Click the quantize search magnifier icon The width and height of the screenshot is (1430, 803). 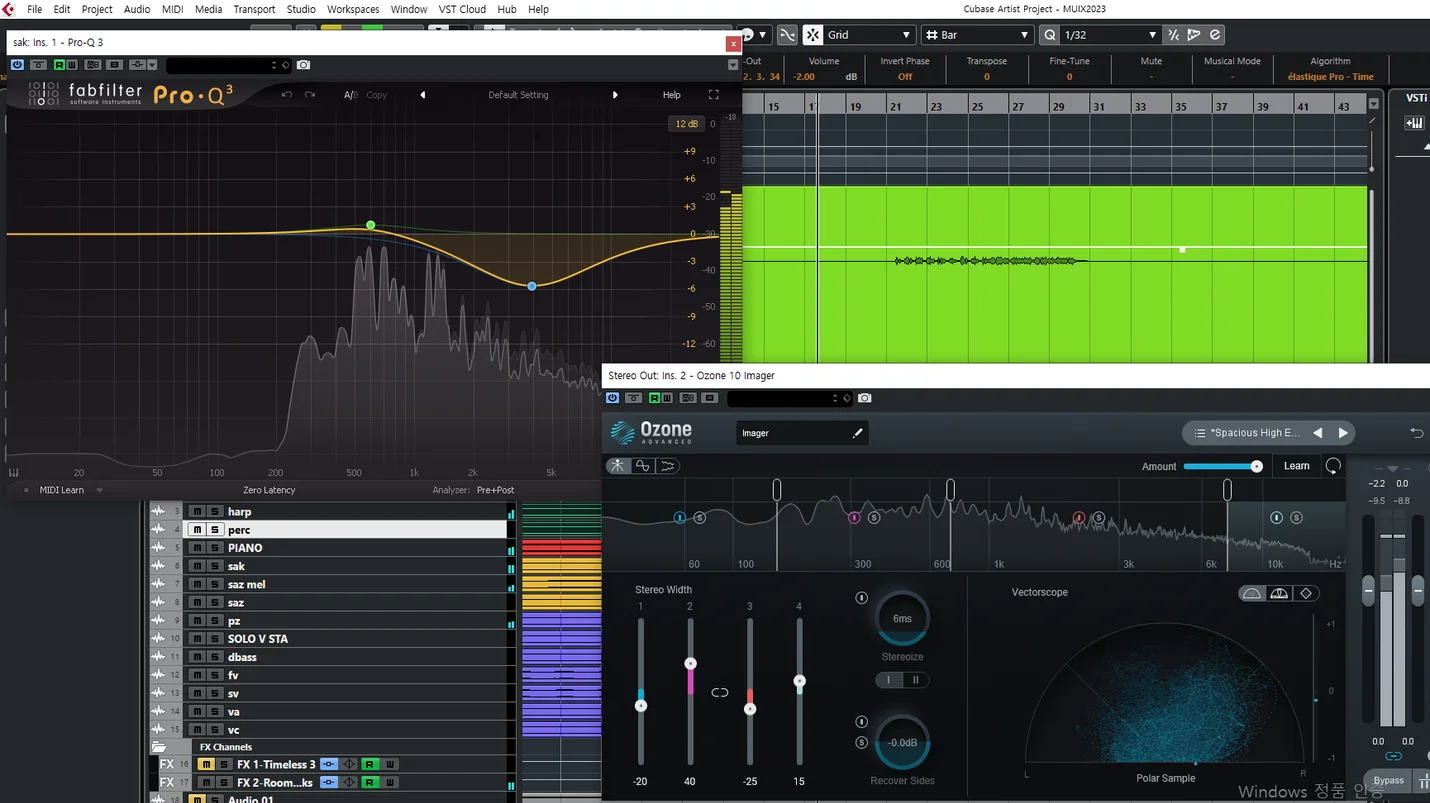1050,35
